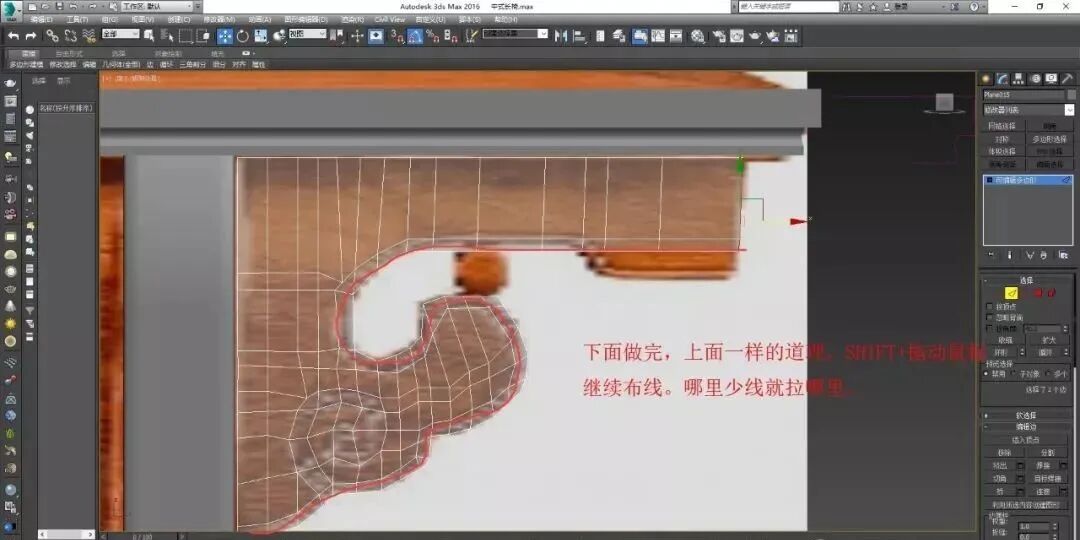Click the Redo arrow in main toolbar

point(31,36)
